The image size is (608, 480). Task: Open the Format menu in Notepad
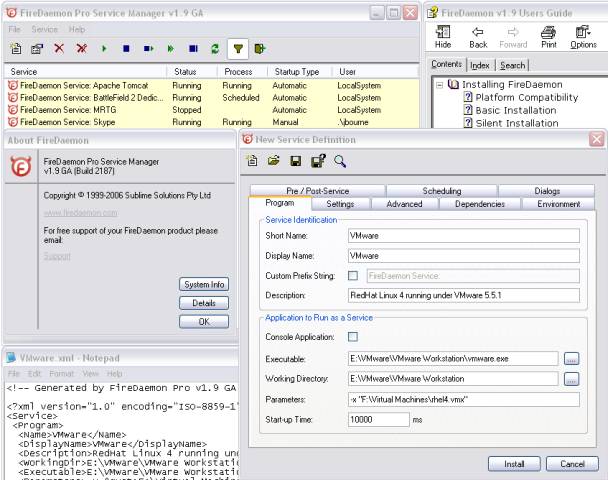tap(61, 373)
